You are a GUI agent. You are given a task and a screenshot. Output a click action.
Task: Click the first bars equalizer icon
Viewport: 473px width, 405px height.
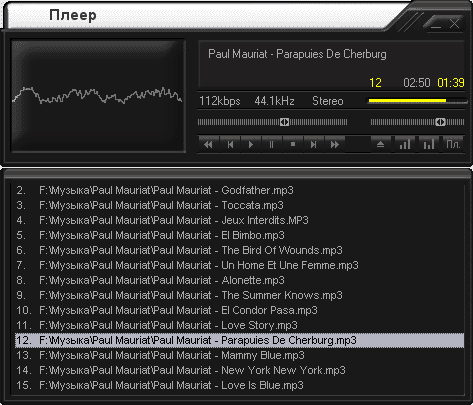[x=405, y=144]
